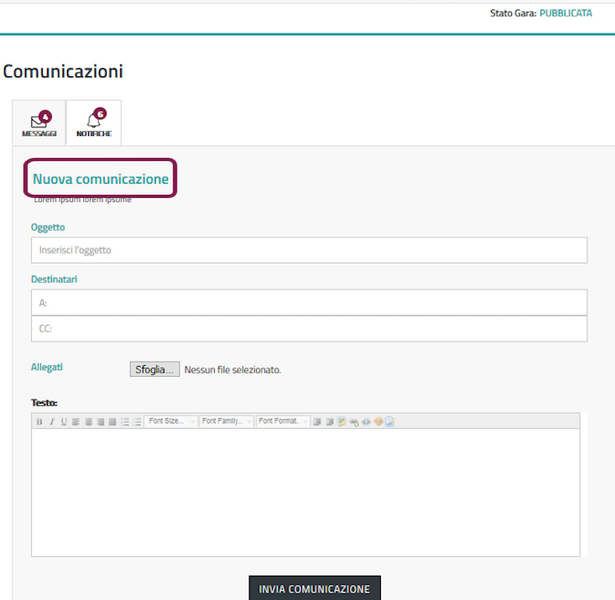Click Sfoglia to browse for attachment
615x600 pixels.
pyautogui.click(x=155, y=369)
